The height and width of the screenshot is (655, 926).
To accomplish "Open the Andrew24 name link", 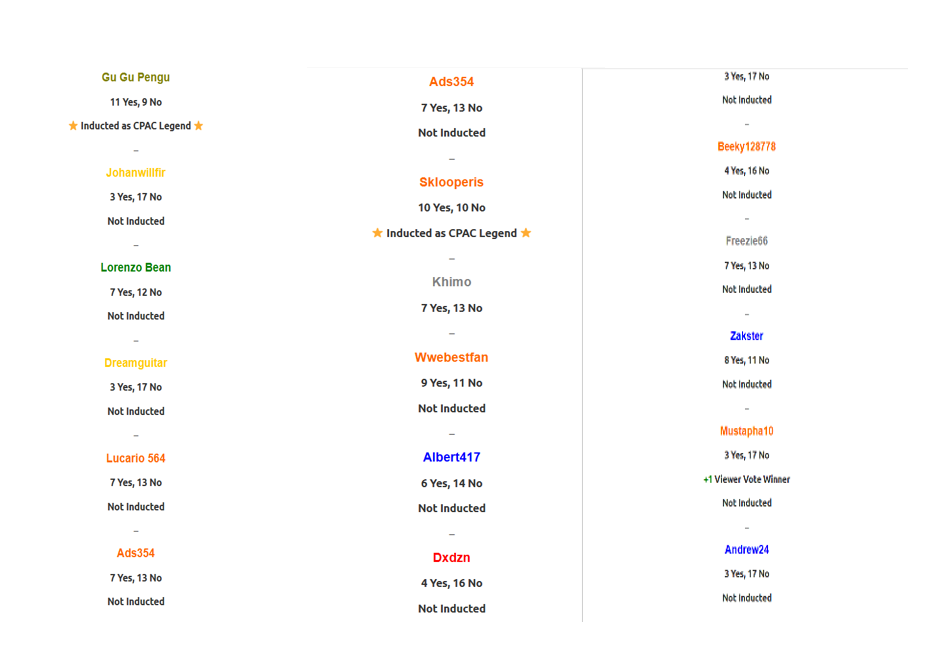I will click(746, 550).
